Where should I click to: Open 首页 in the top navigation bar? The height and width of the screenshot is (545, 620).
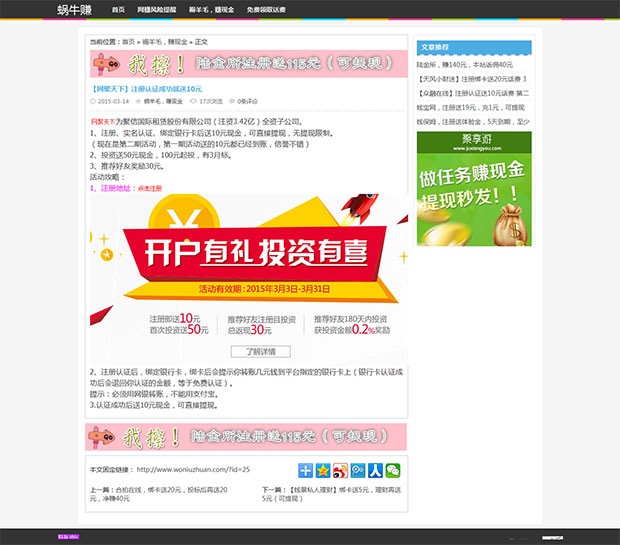tap(118, 9)
